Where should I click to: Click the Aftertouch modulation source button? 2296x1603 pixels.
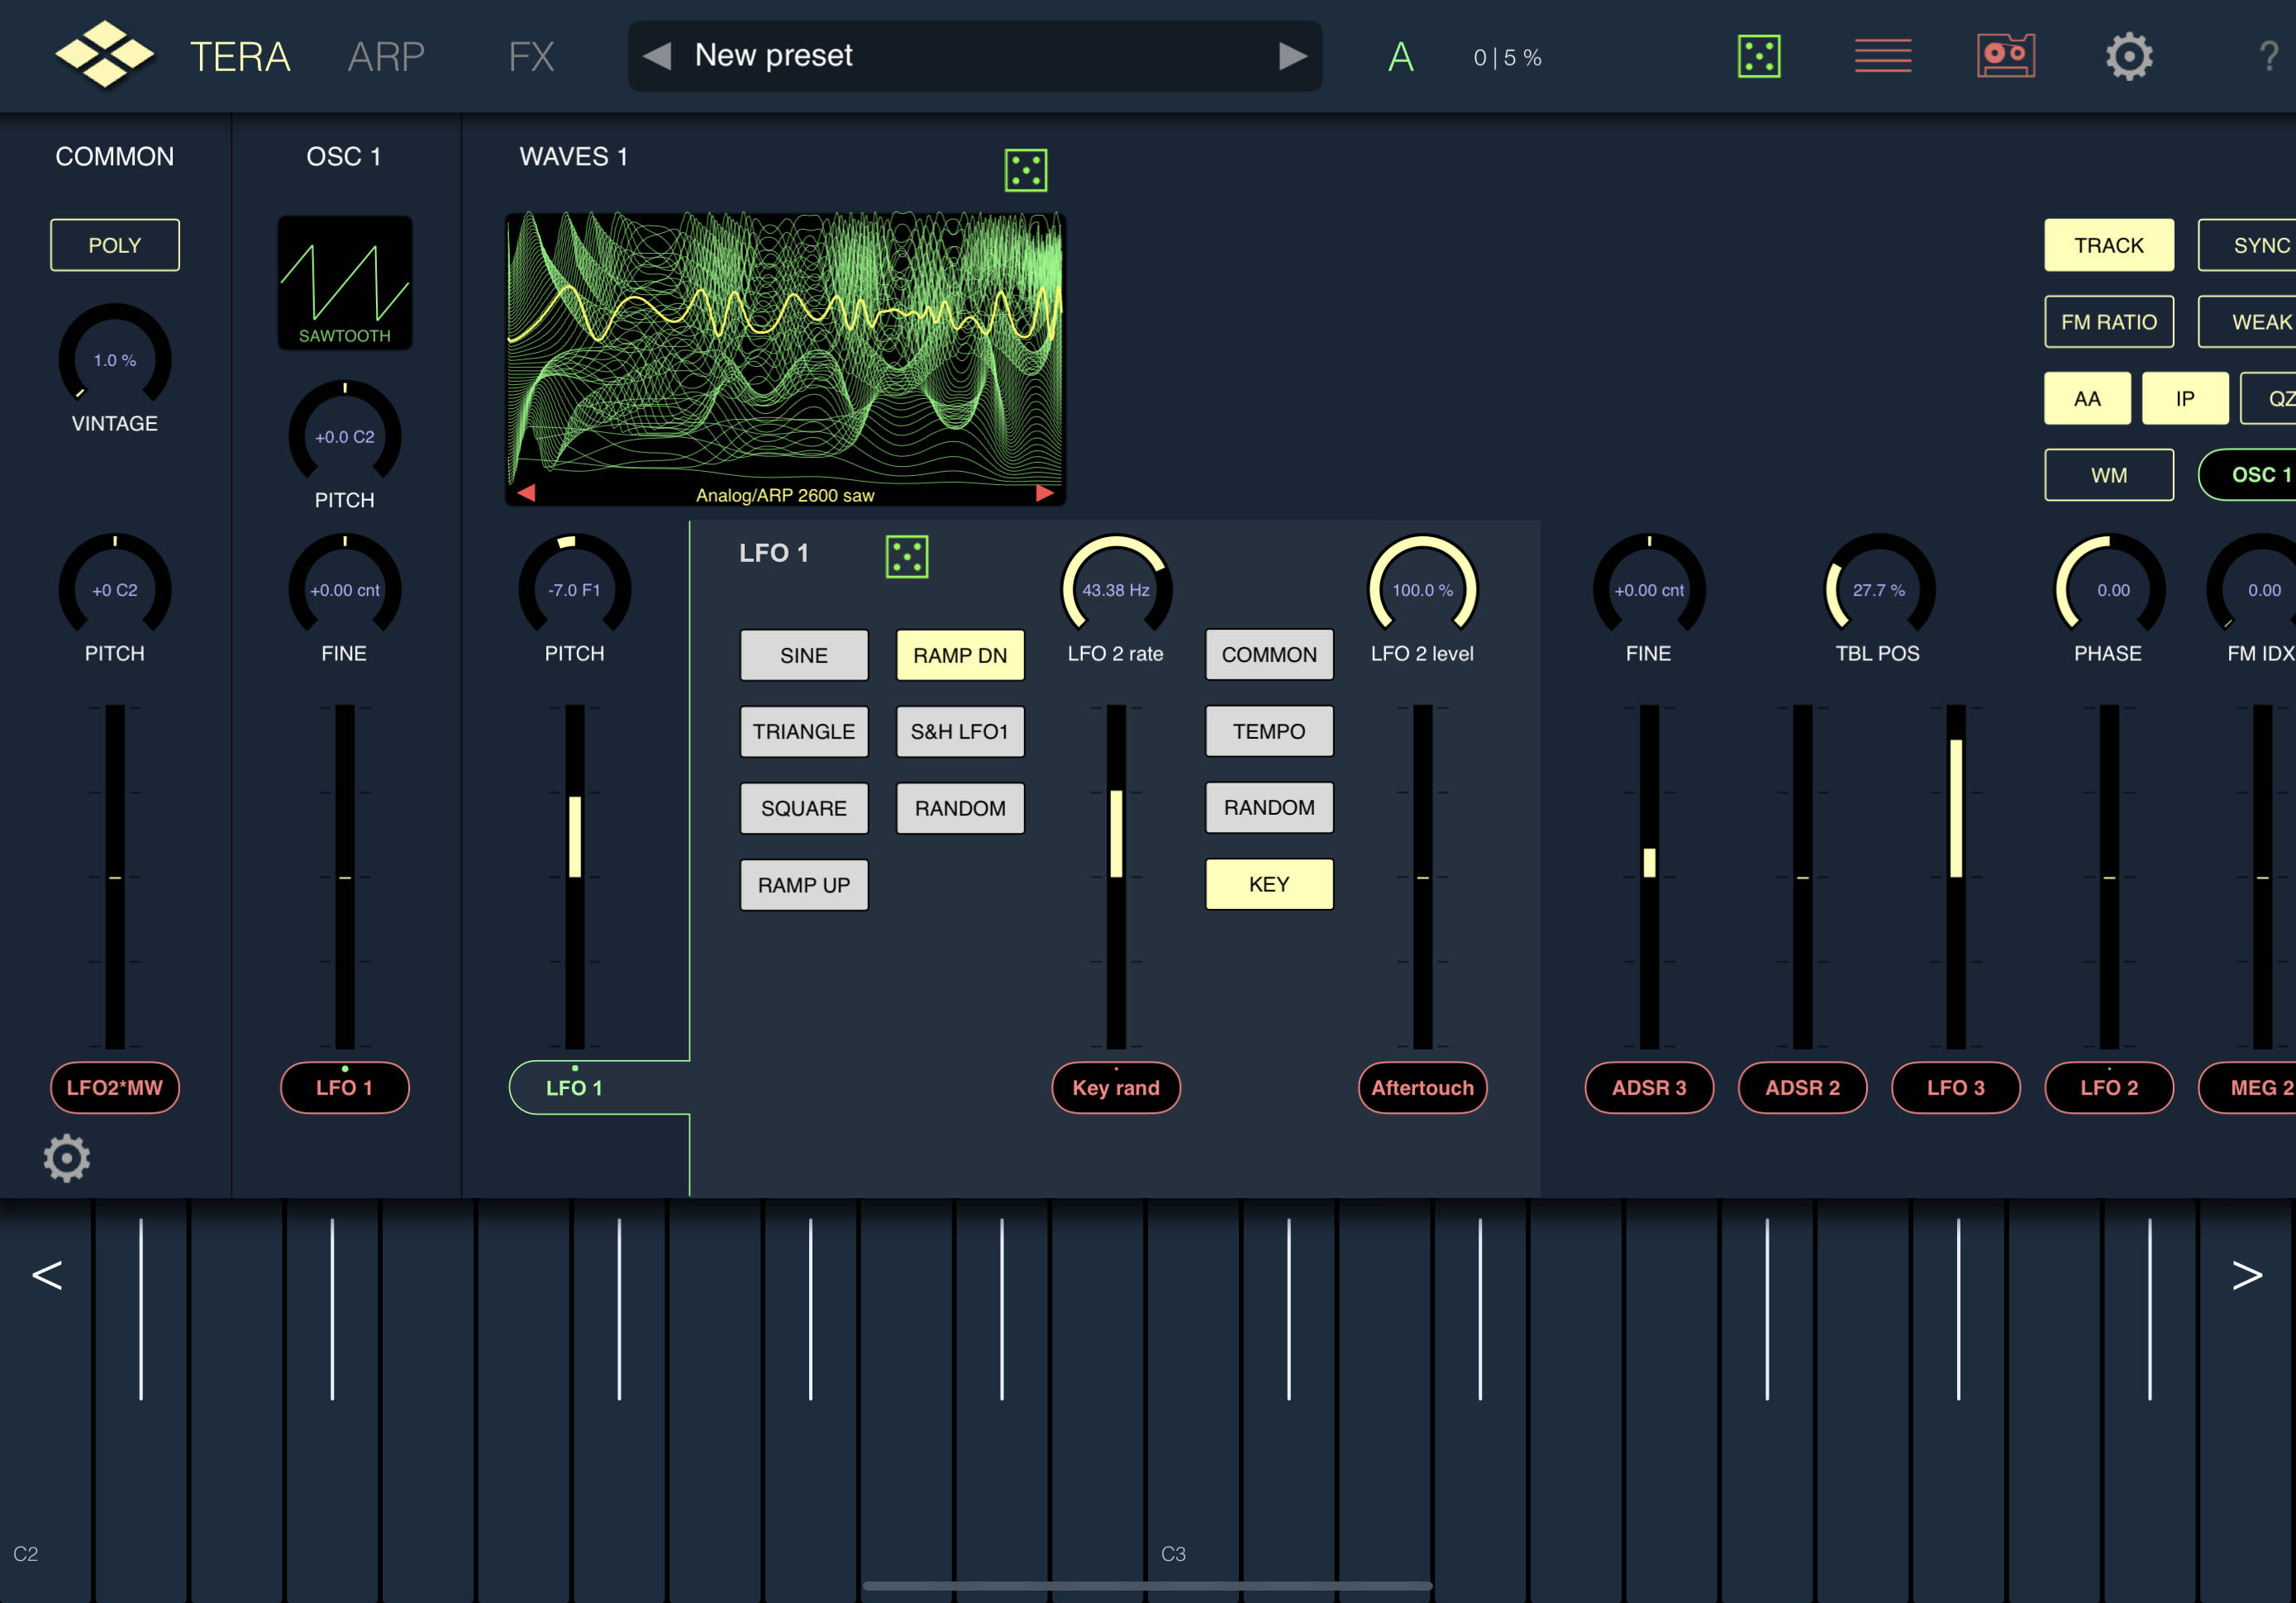point(1421,1087)
